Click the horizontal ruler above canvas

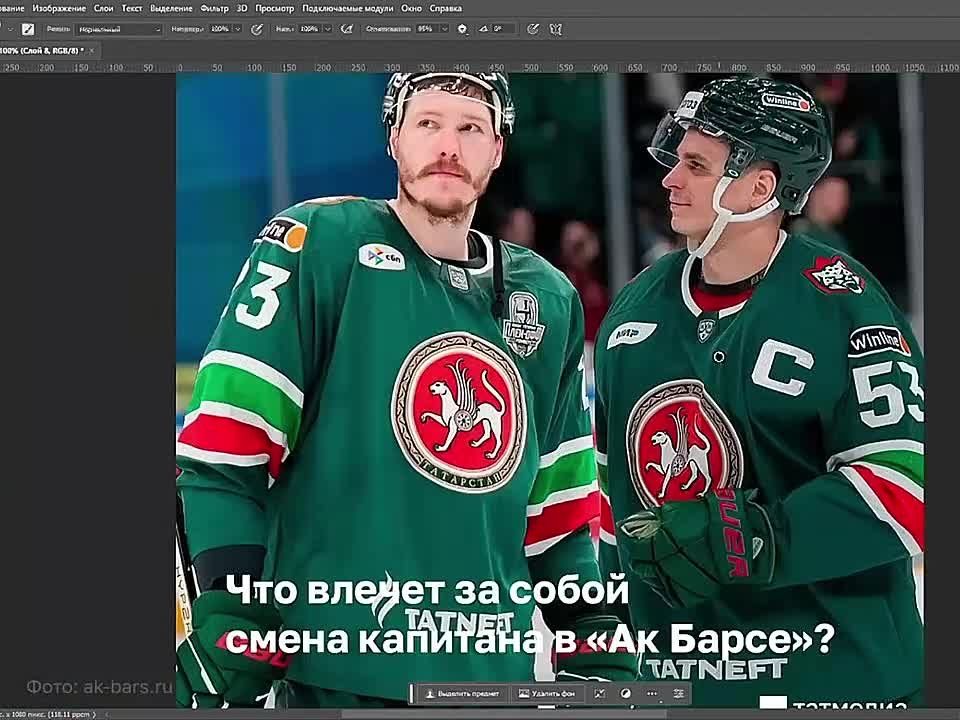click(480, 67)
